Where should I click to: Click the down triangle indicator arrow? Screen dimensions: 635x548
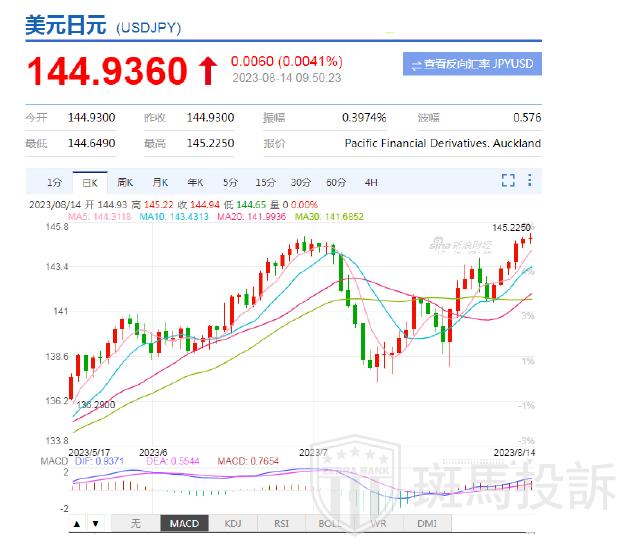click(95, 523)
